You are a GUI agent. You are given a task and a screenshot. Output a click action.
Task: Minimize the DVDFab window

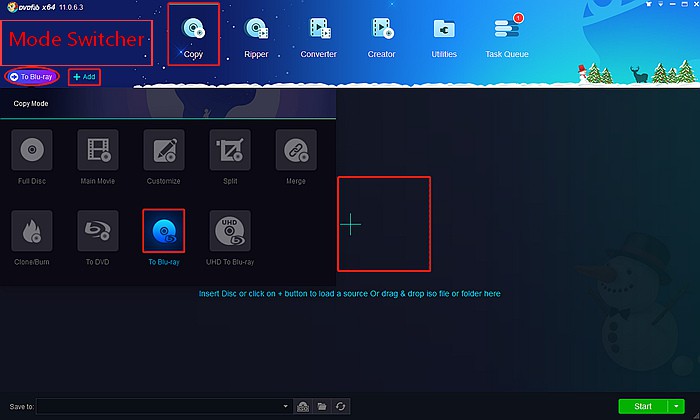[673, 4]
